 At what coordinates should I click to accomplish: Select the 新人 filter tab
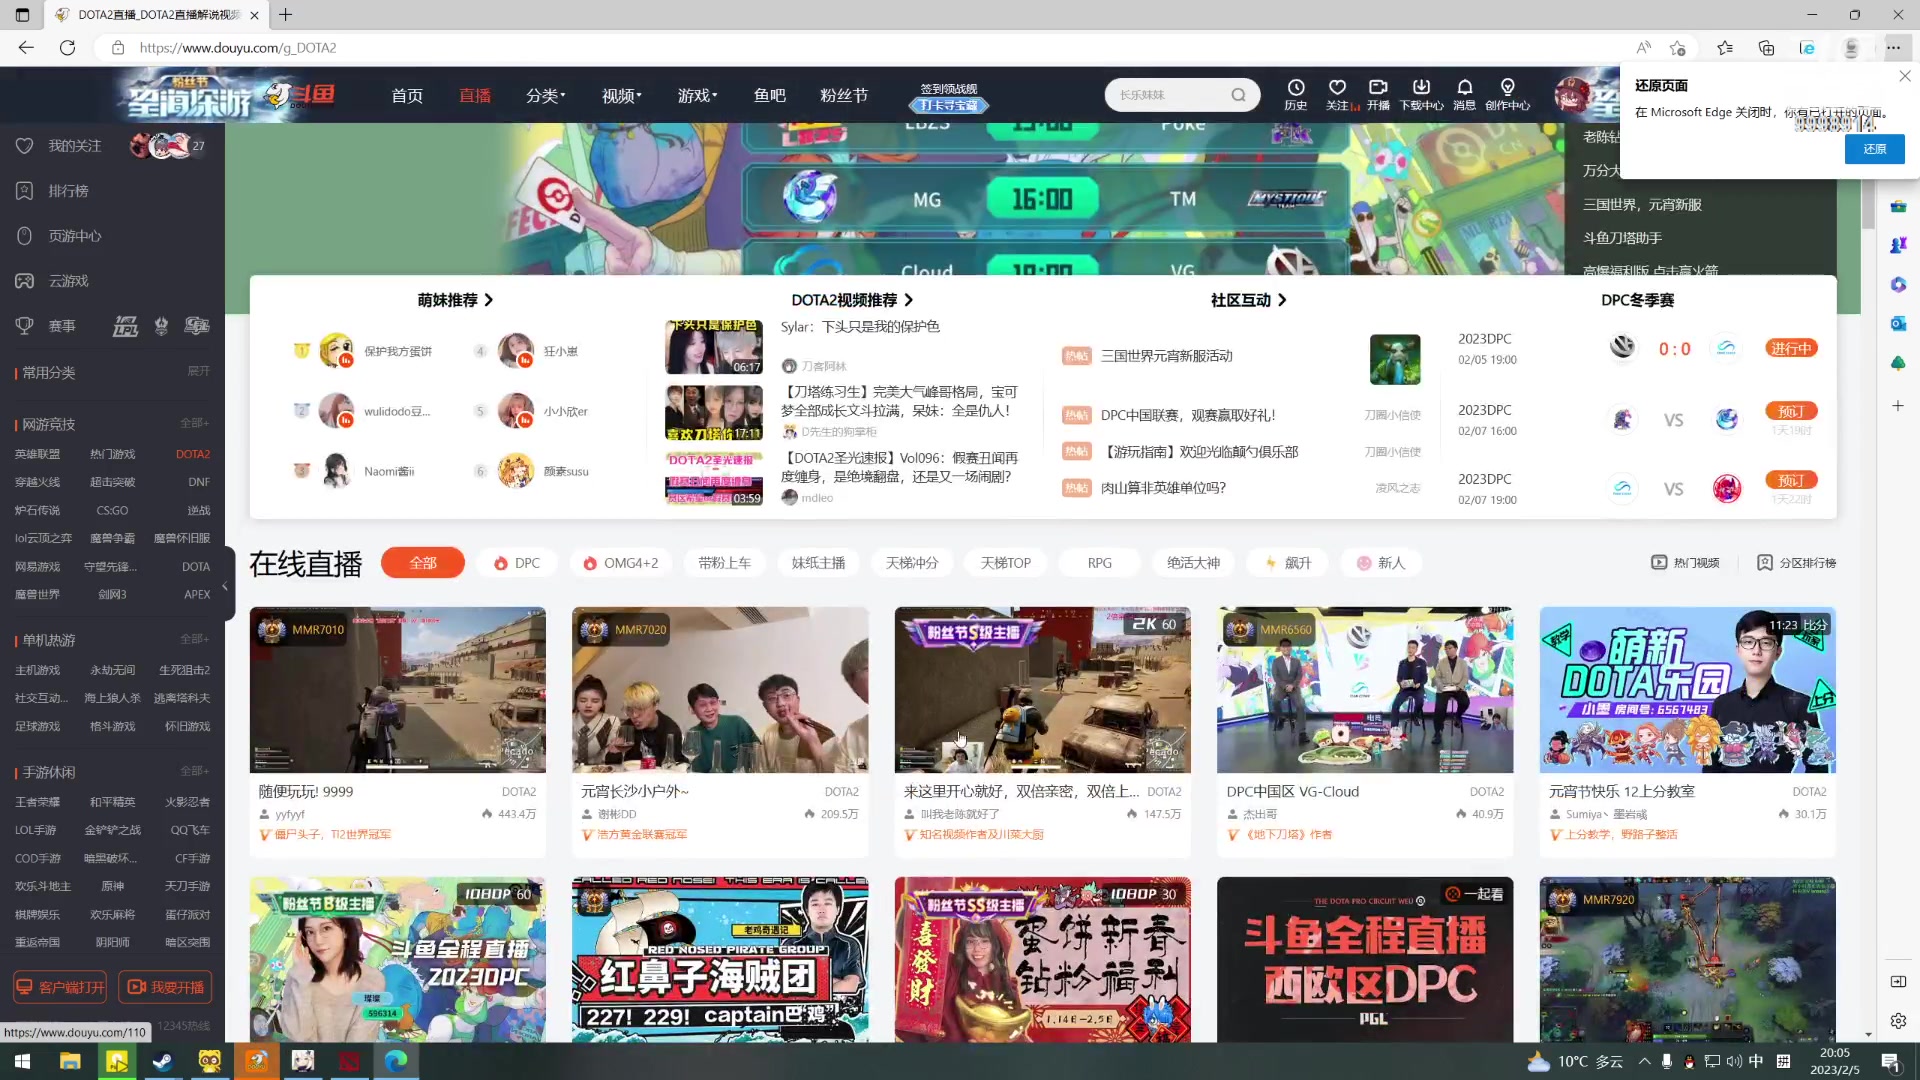[1380, 563]
